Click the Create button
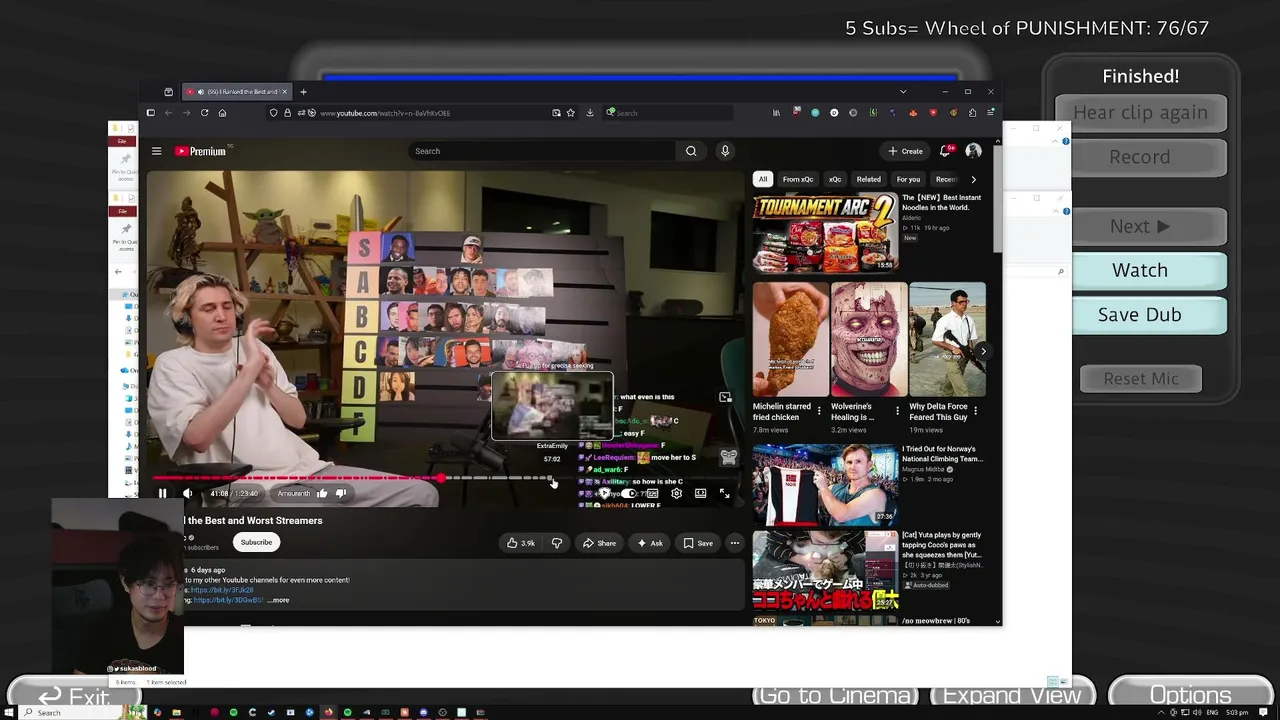Viewport: 1280px width, 720px height. (x=905, y=151)
